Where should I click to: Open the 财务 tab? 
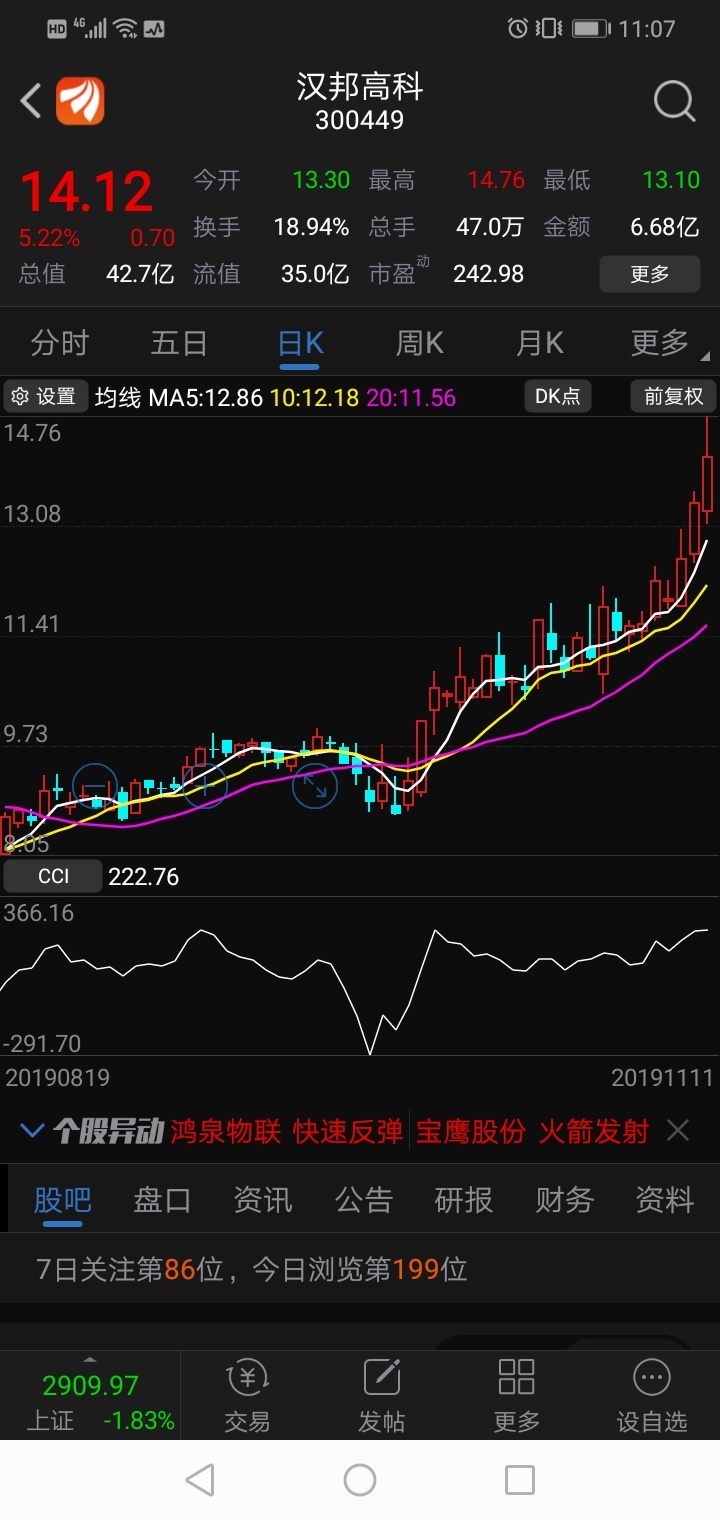[x=564, y=1199]
